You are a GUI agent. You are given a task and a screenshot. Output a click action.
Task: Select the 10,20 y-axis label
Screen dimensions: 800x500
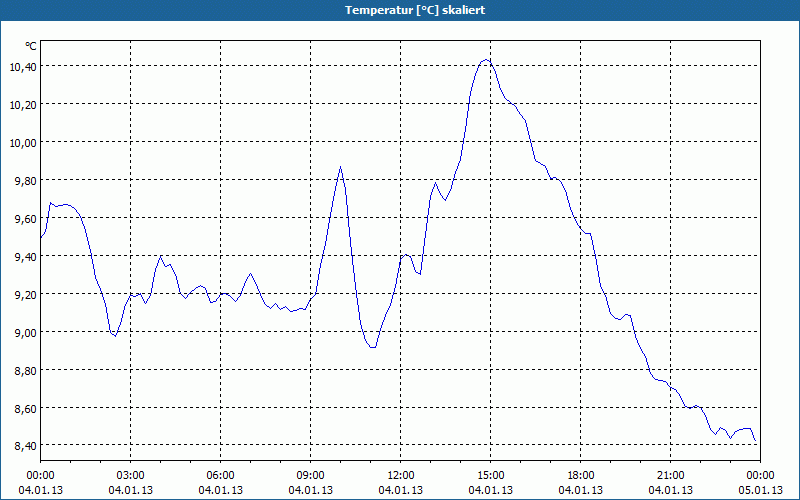coord(23,104)
